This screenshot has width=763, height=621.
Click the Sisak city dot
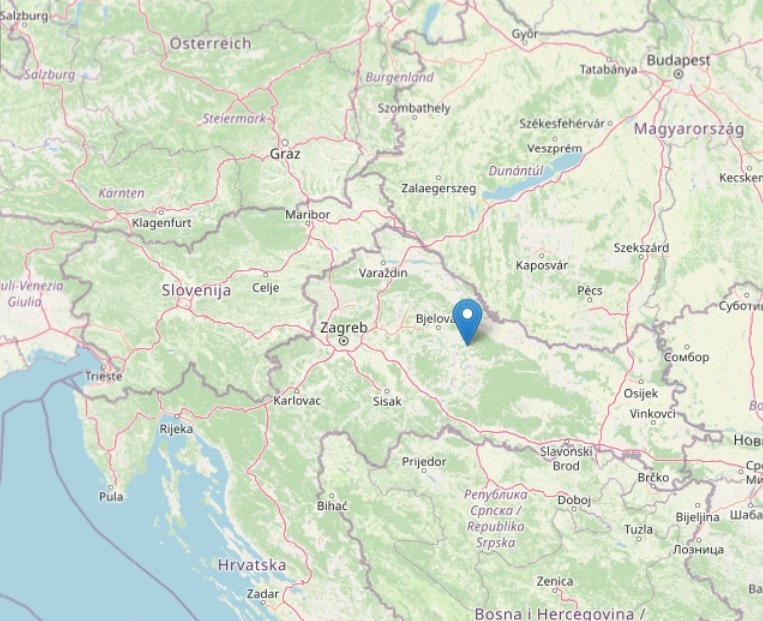(x=387, y=391)
